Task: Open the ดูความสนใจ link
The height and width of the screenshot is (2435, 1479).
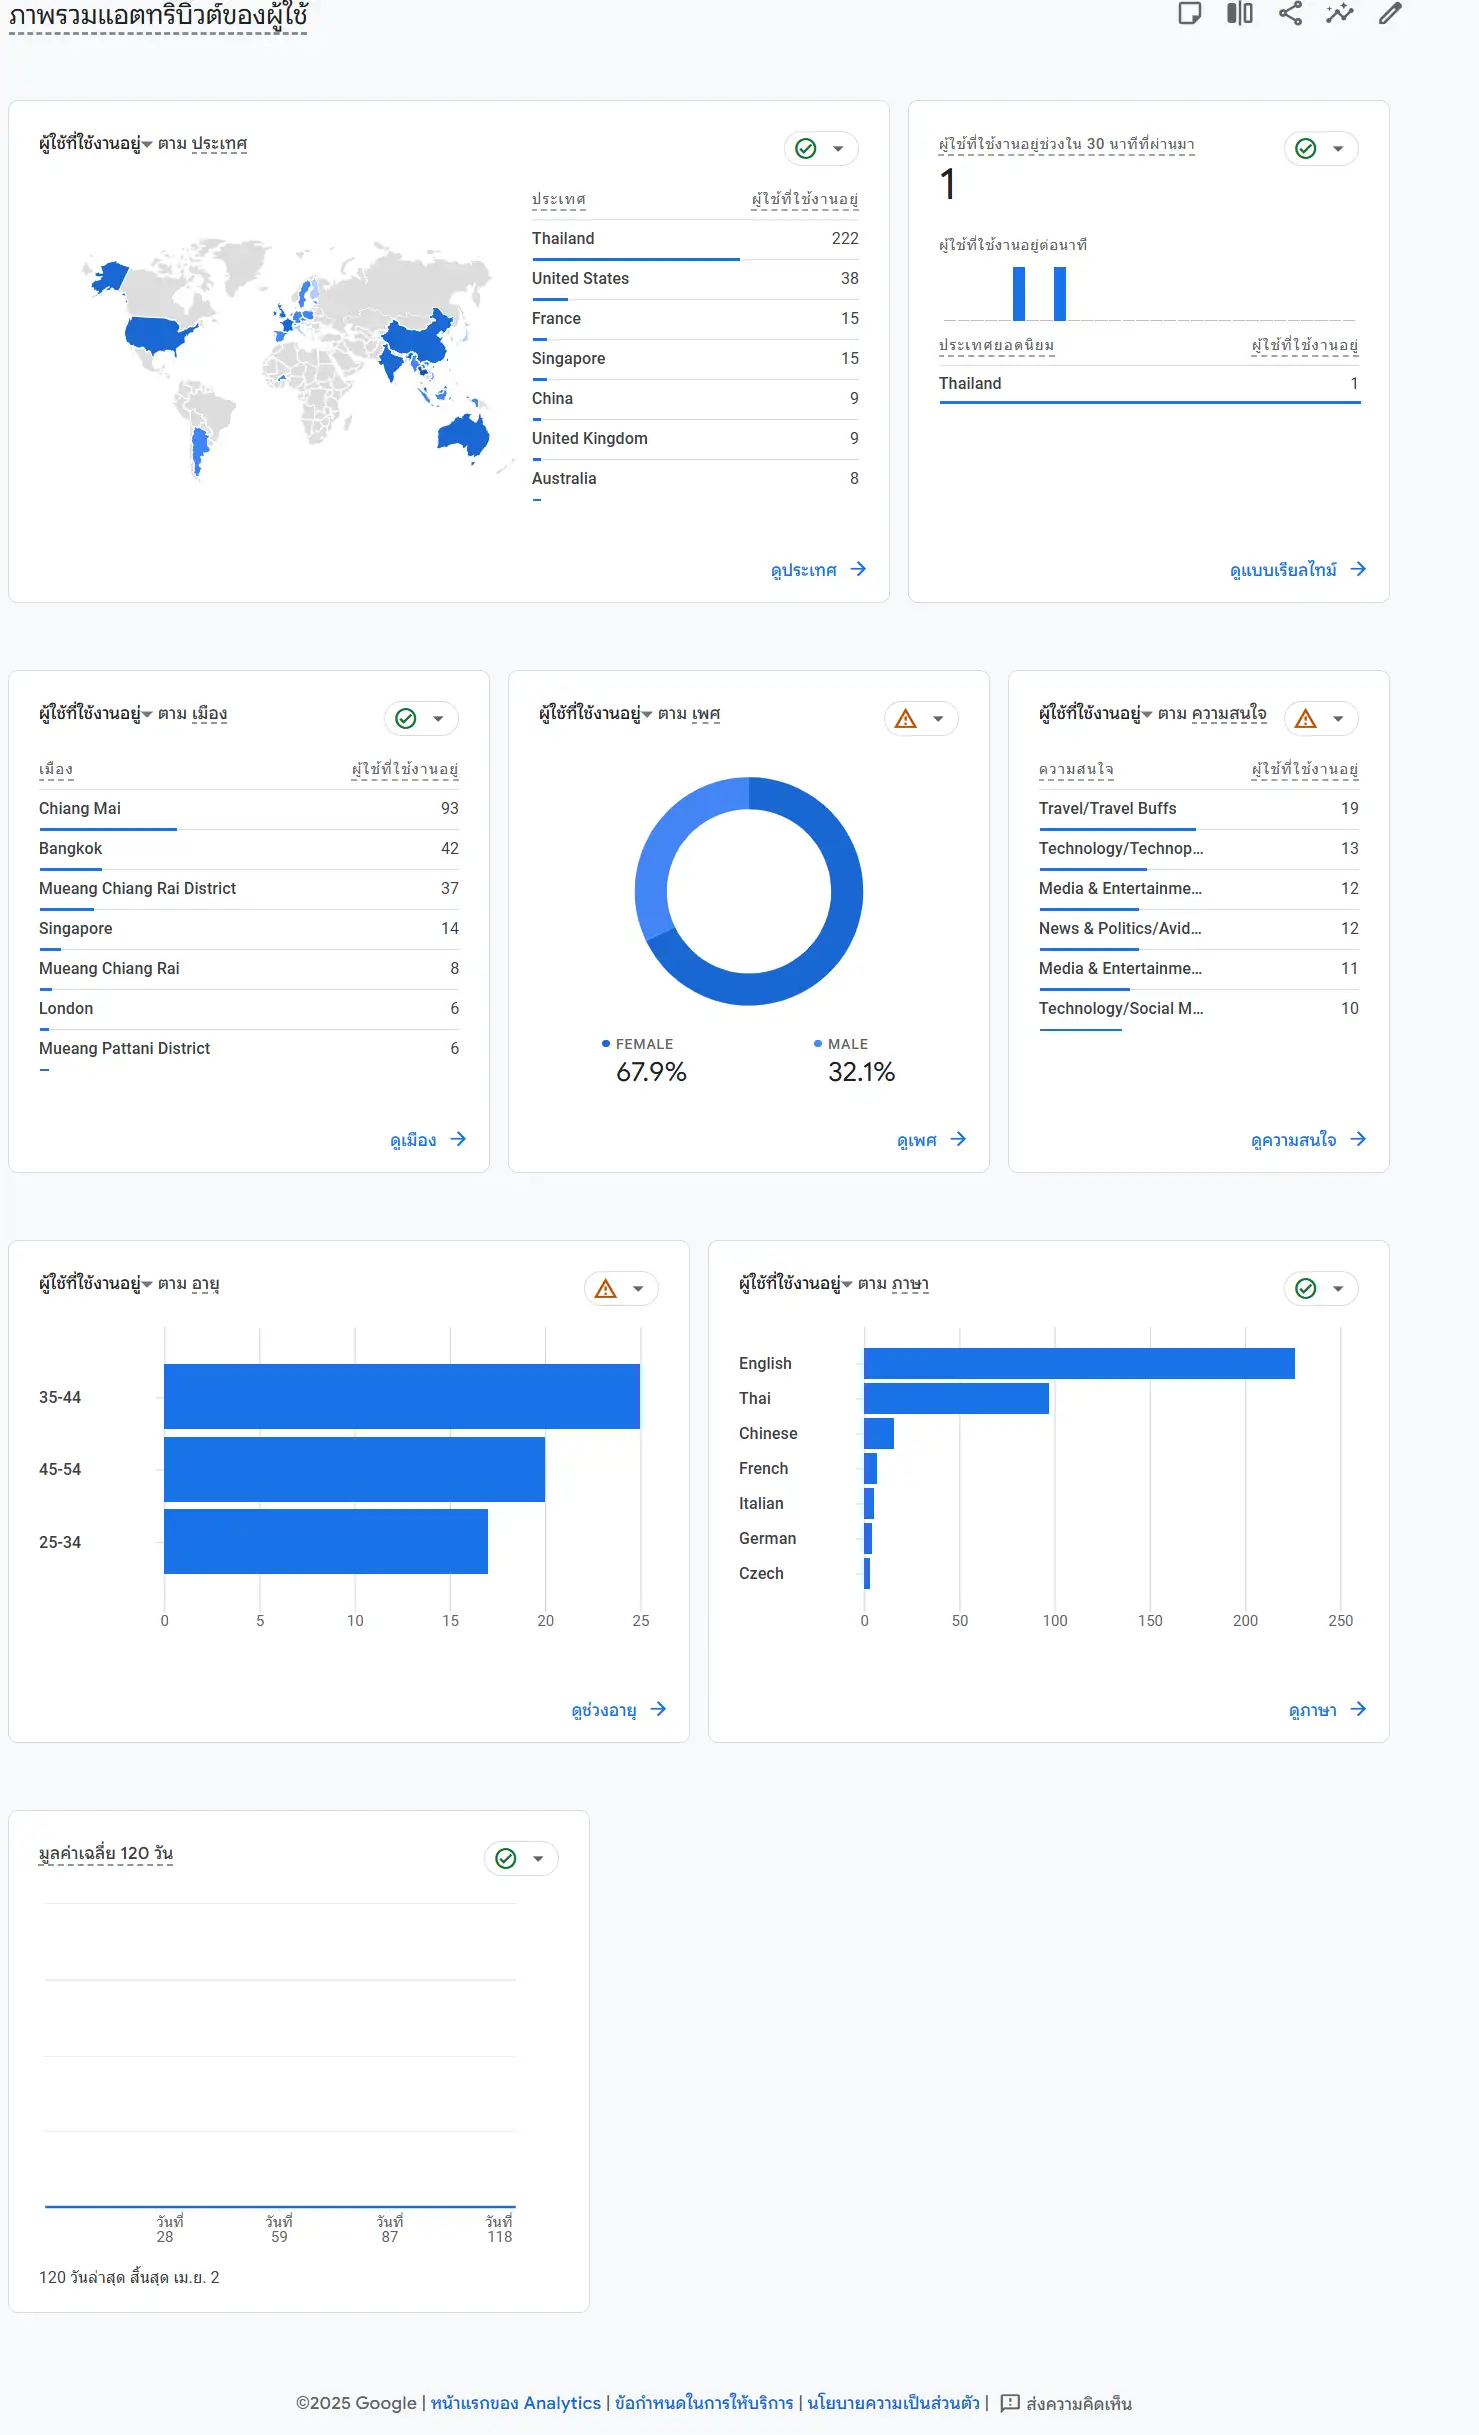Action: point(1308,1140)
